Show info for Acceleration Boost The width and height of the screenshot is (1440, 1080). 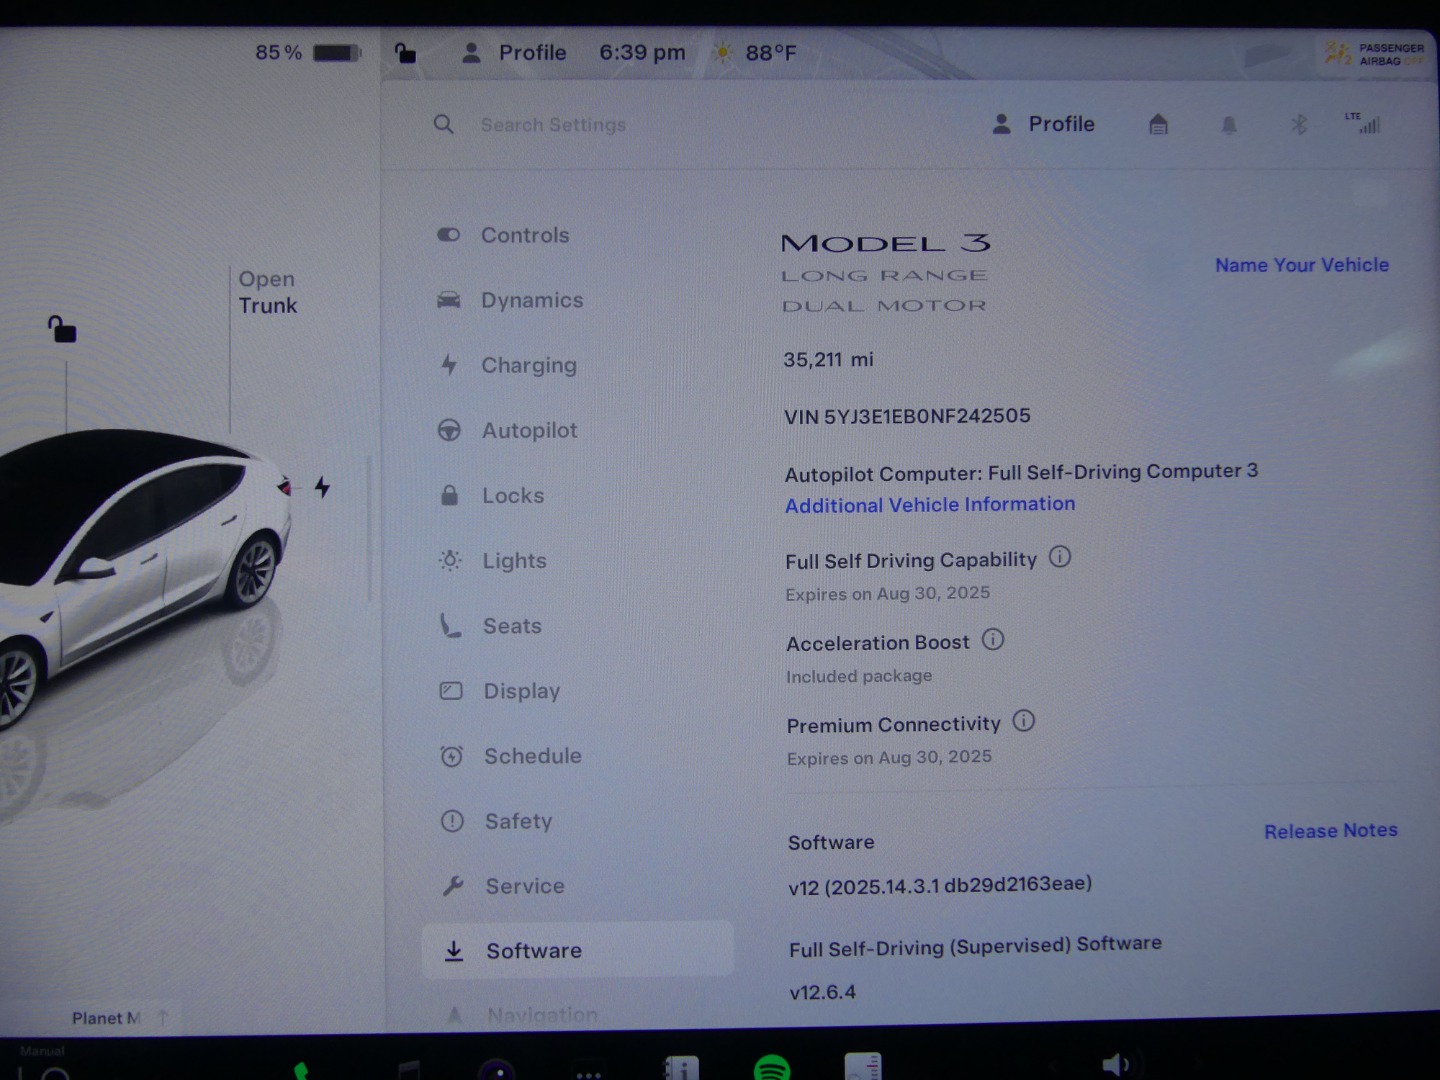pos(993,640)
